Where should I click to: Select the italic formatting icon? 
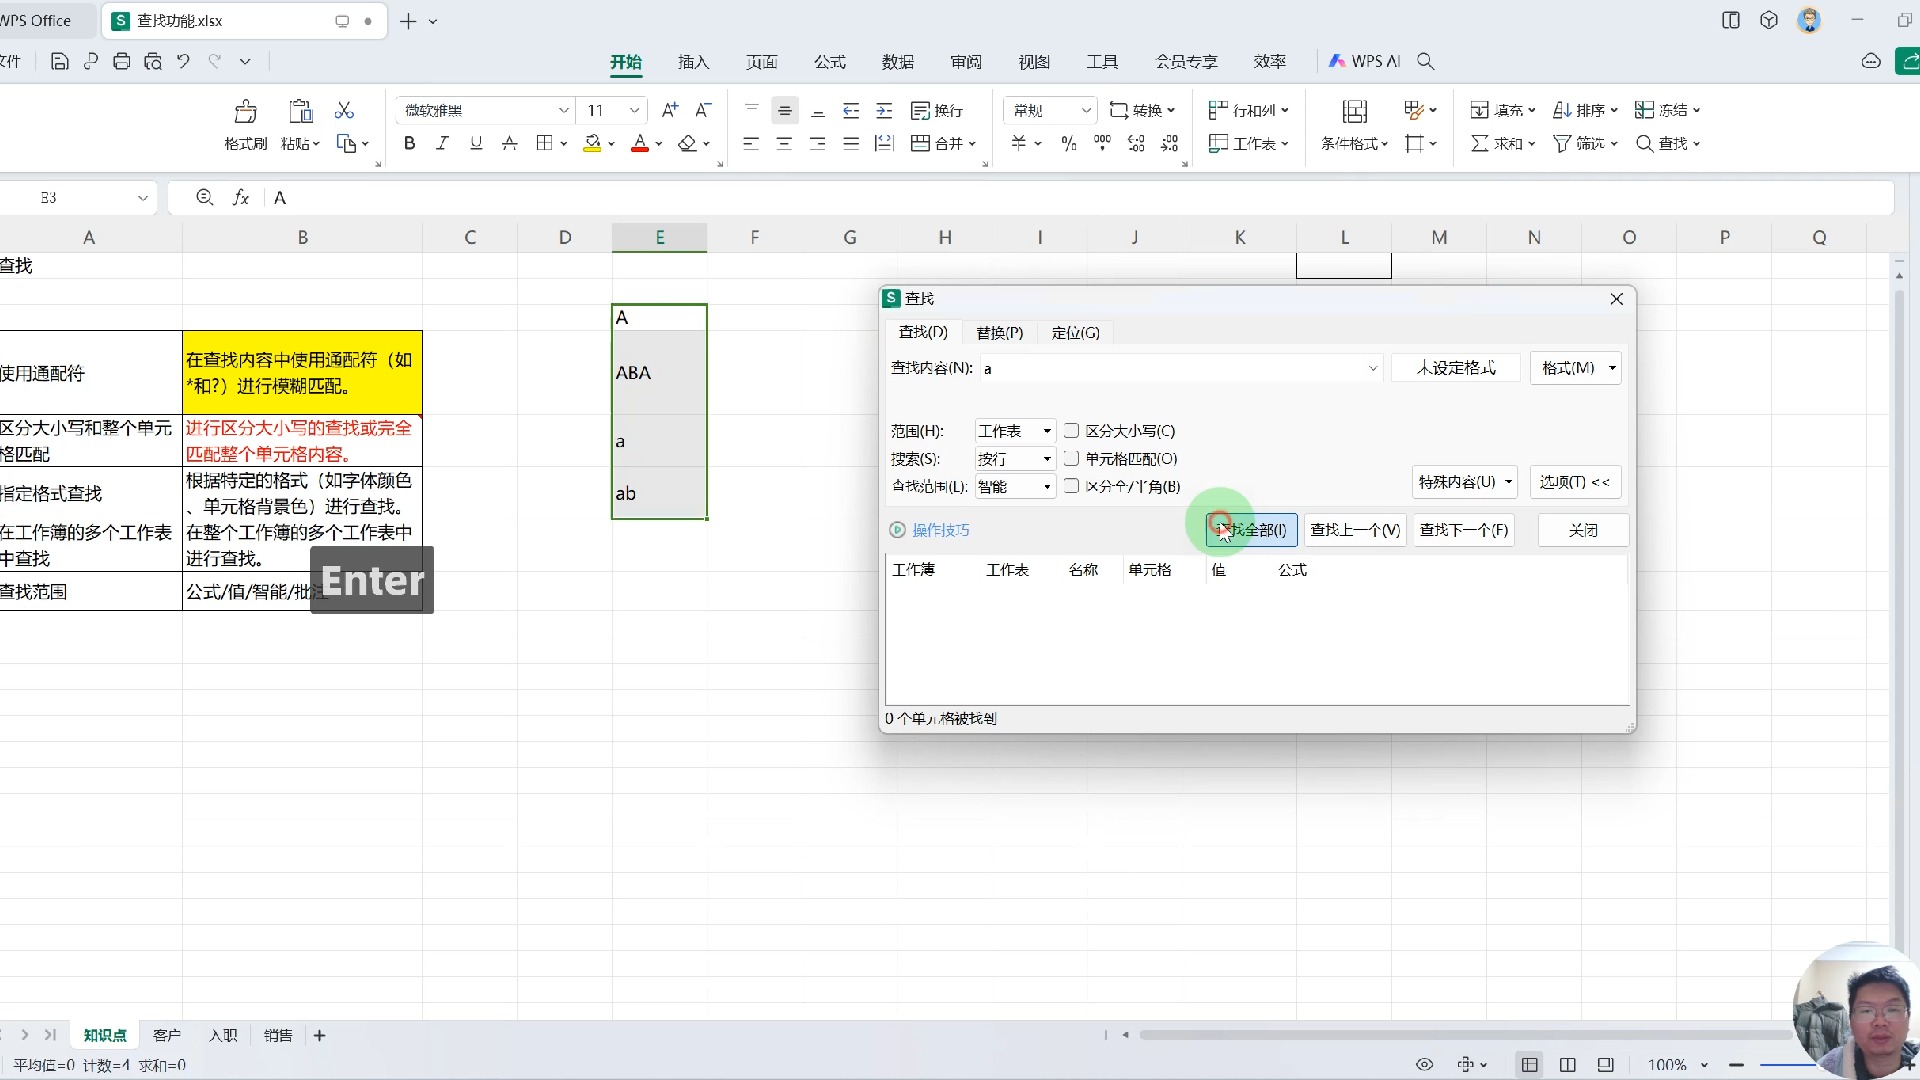pyautogui.click(x=441, y=143)
